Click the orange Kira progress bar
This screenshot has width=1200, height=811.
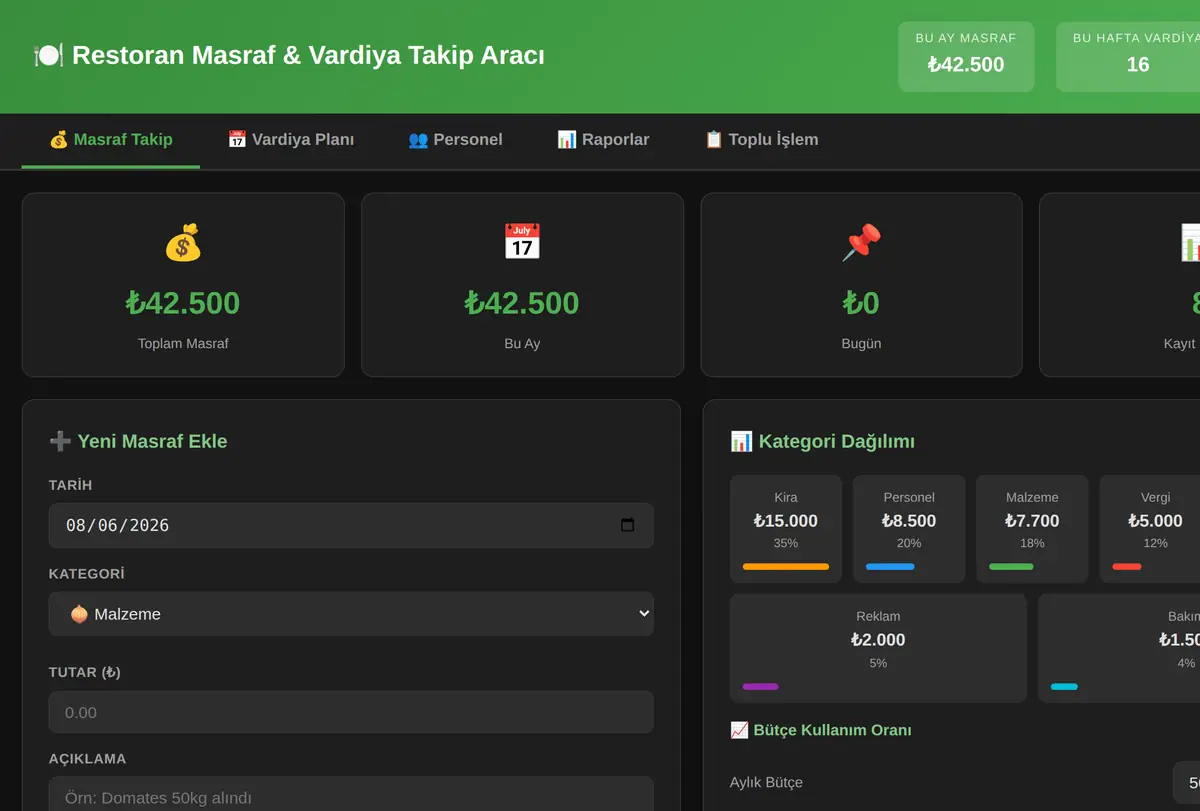click(786, 567)
